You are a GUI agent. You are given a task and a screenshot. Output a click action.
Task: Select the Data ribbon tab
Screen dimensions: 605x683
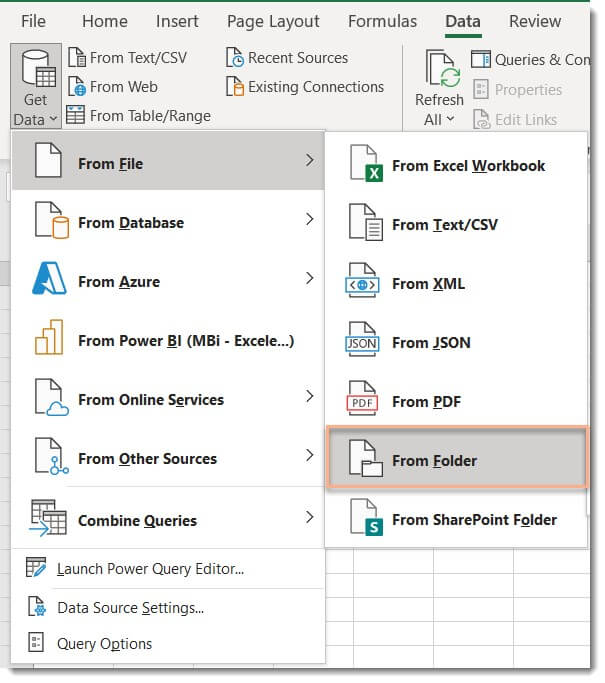[463, 21]
